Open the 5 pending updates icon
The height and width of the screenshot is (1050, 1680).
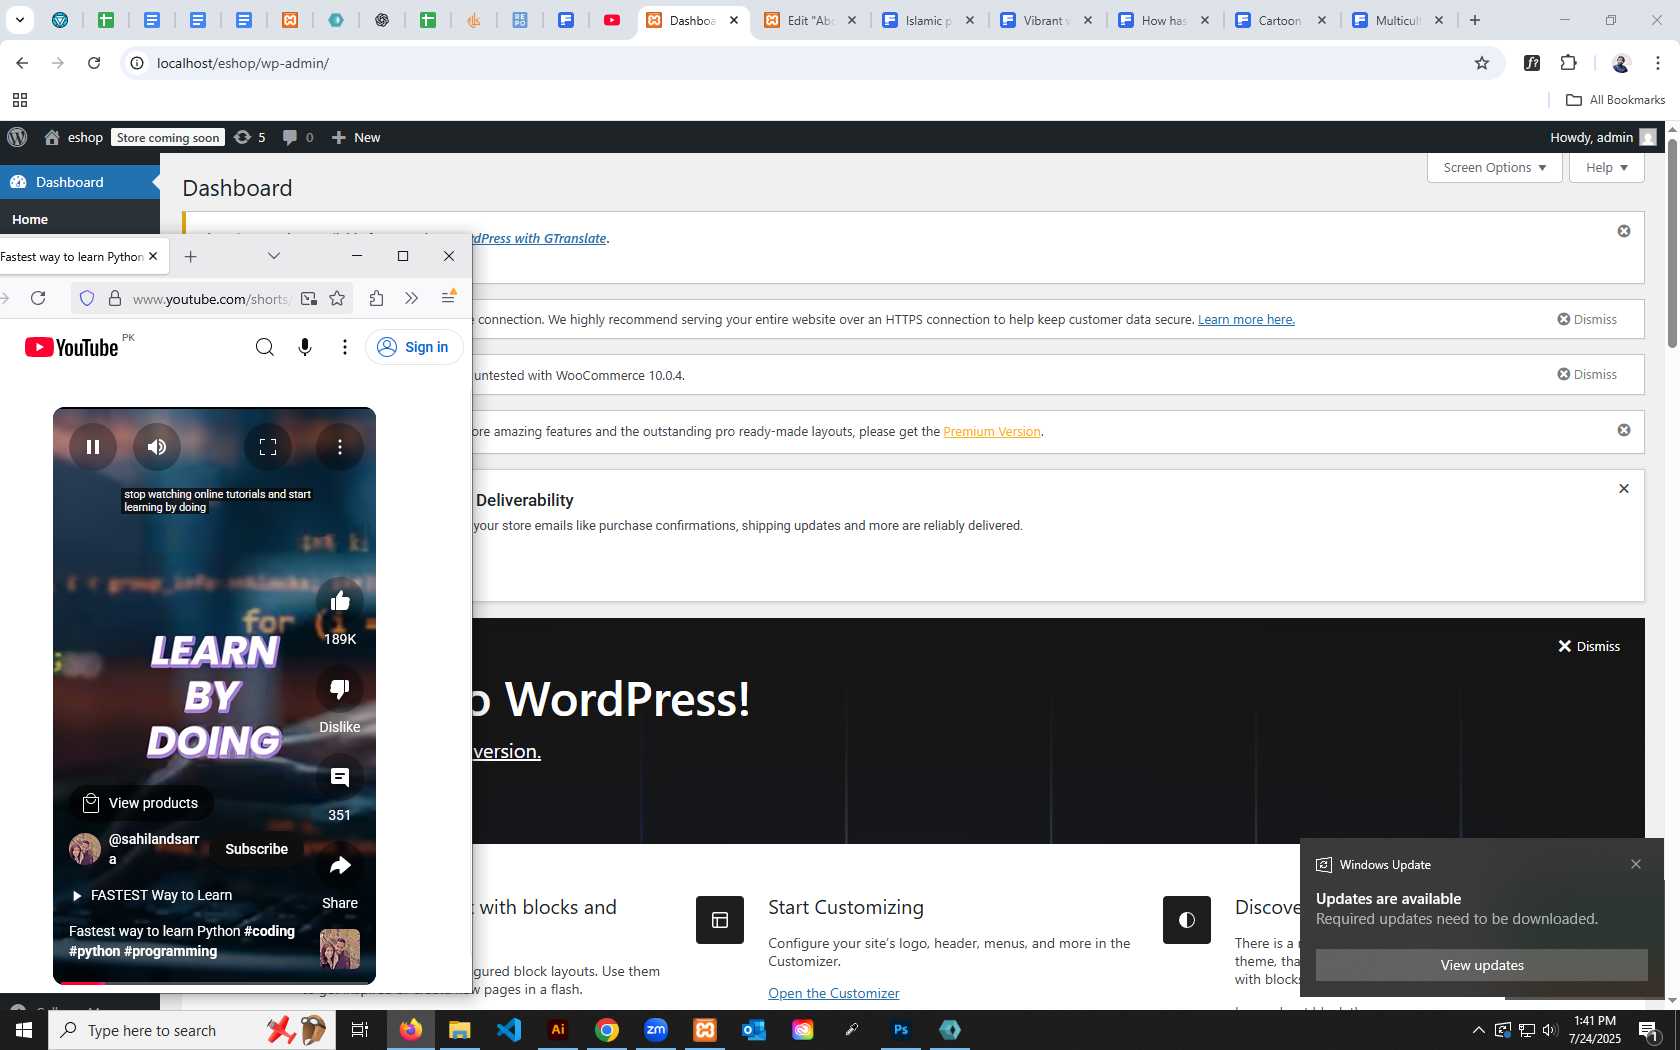tap(250, 137)
